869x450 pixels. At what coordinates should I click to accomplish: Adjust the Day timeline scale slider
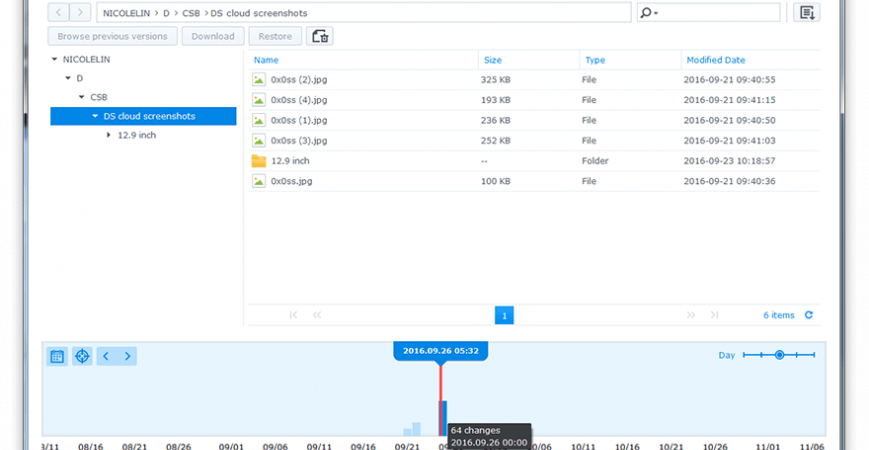click(779, 355)
